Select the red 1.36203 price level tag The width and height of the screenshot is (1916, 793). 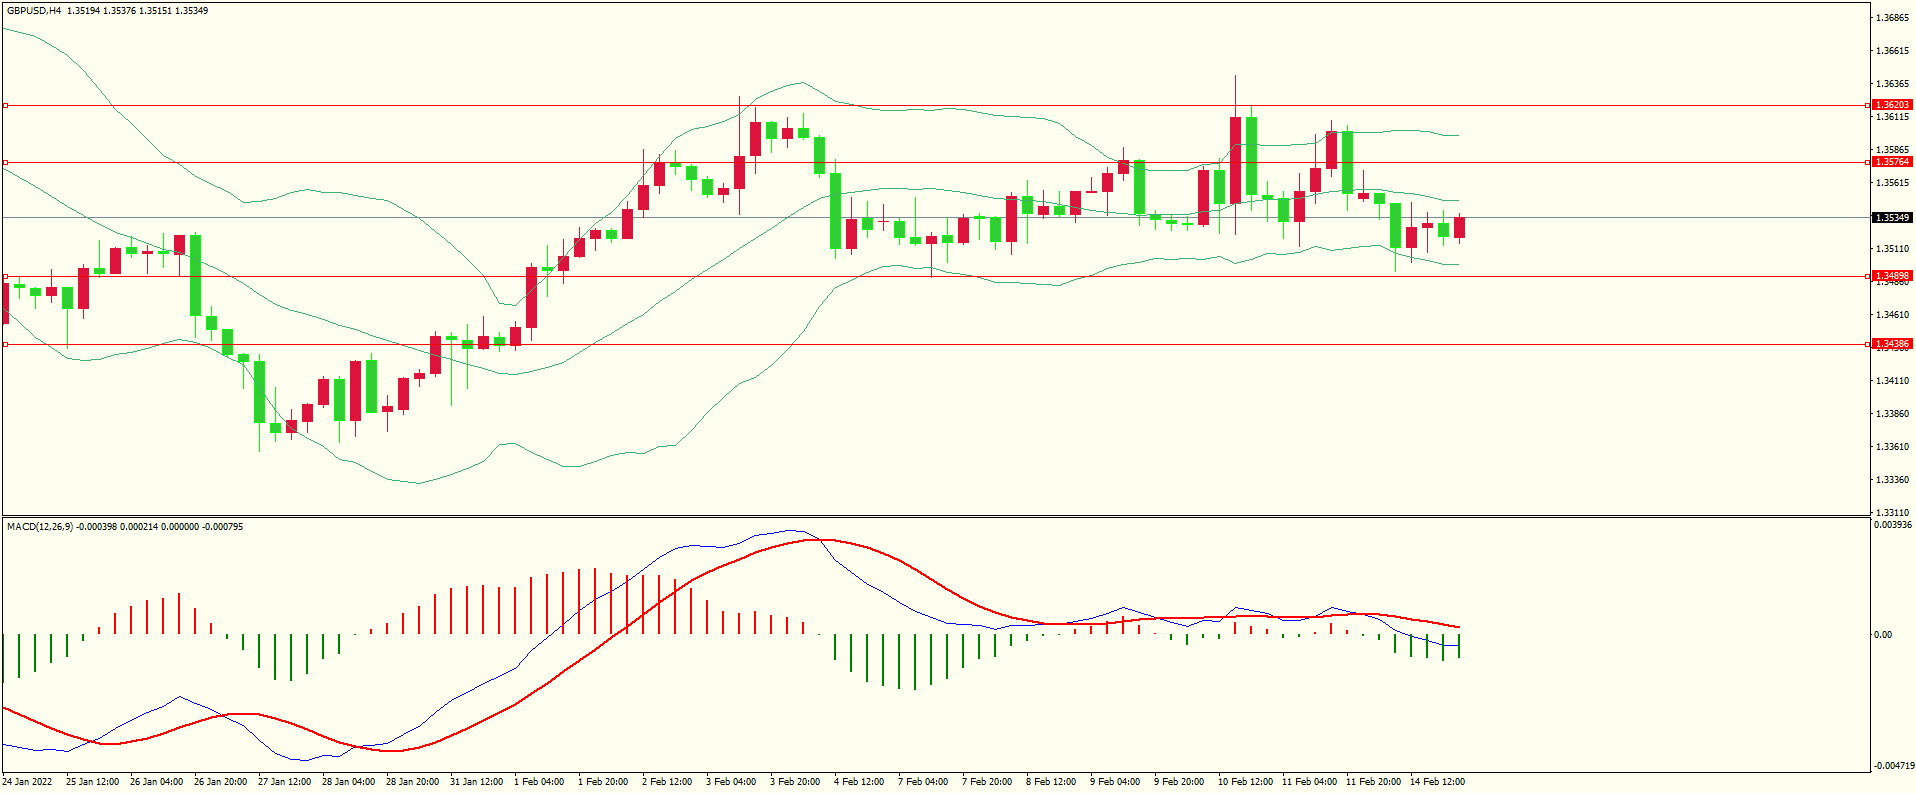point(1891,105)
